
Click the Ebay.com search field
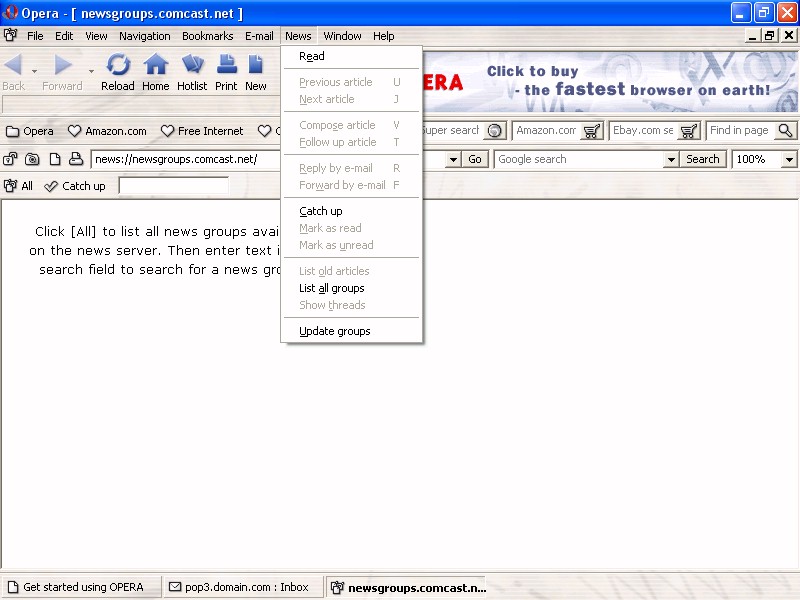click(644, 131)
